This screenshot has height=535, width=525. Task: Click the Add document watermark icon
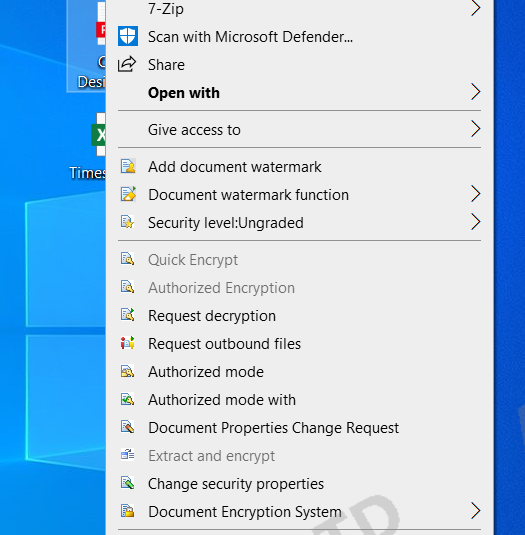pyautogui.click(x=128, y=167)
